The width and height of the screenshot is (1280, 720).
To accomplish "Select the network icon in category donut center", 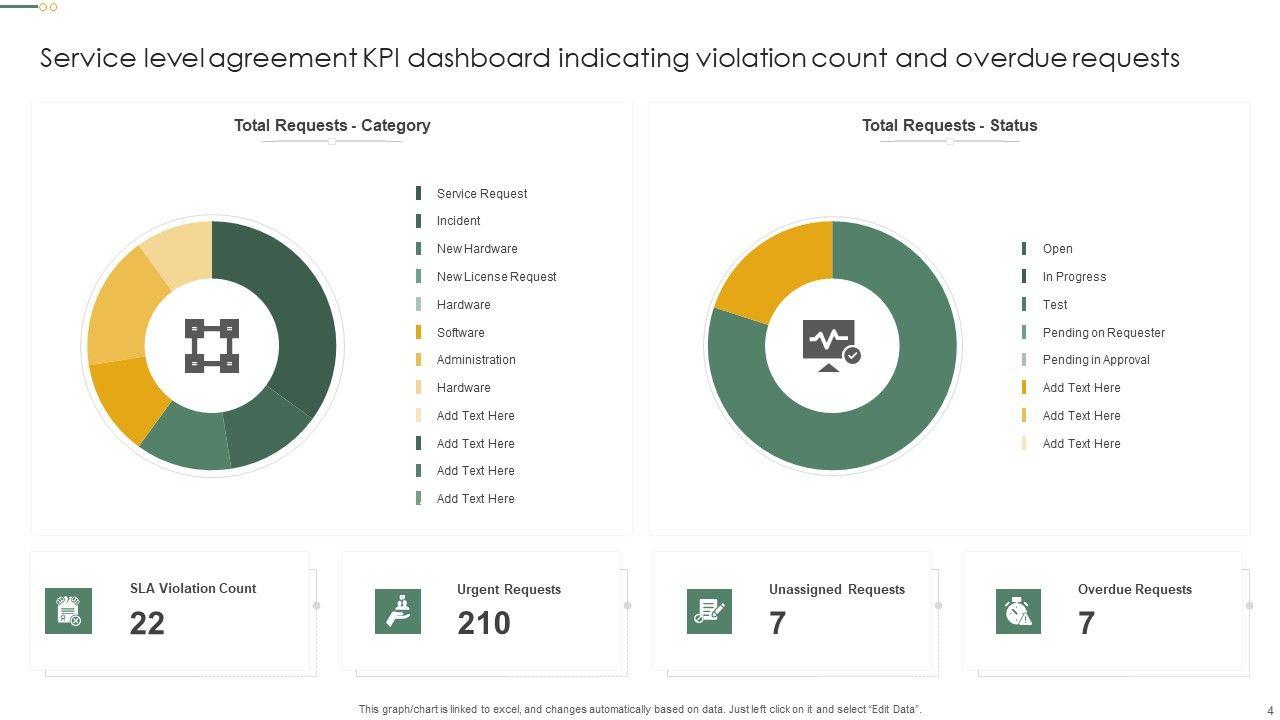I will tap(212, 346).
